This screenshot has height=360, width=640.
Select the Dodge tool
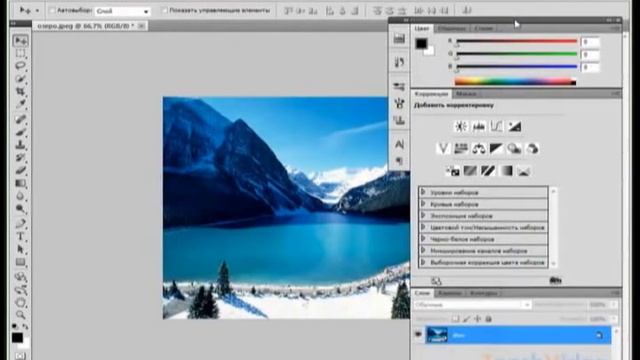(x=20, y=209)
